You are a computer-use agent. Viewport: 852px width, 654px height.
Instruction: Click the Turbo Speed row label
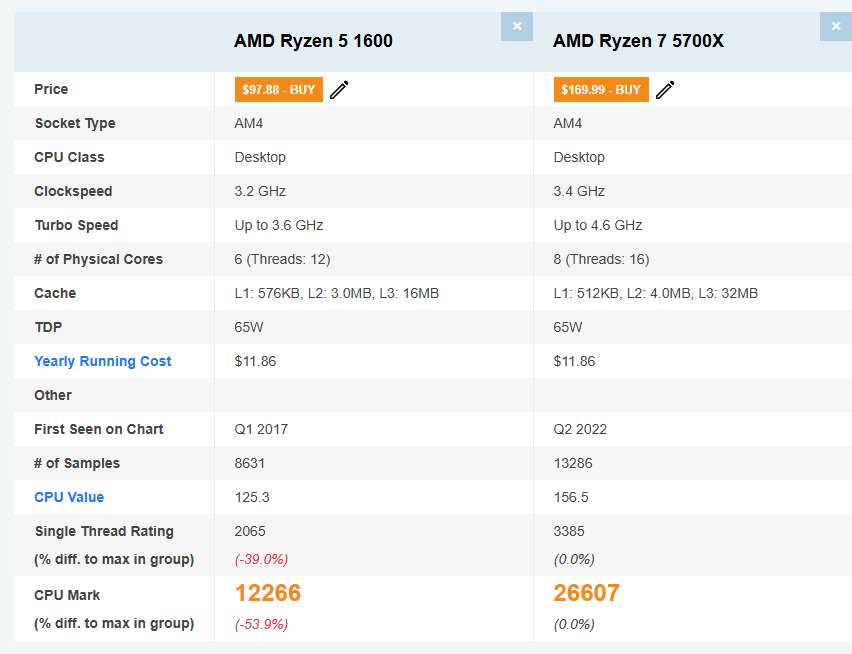click(x=77, y=225)
